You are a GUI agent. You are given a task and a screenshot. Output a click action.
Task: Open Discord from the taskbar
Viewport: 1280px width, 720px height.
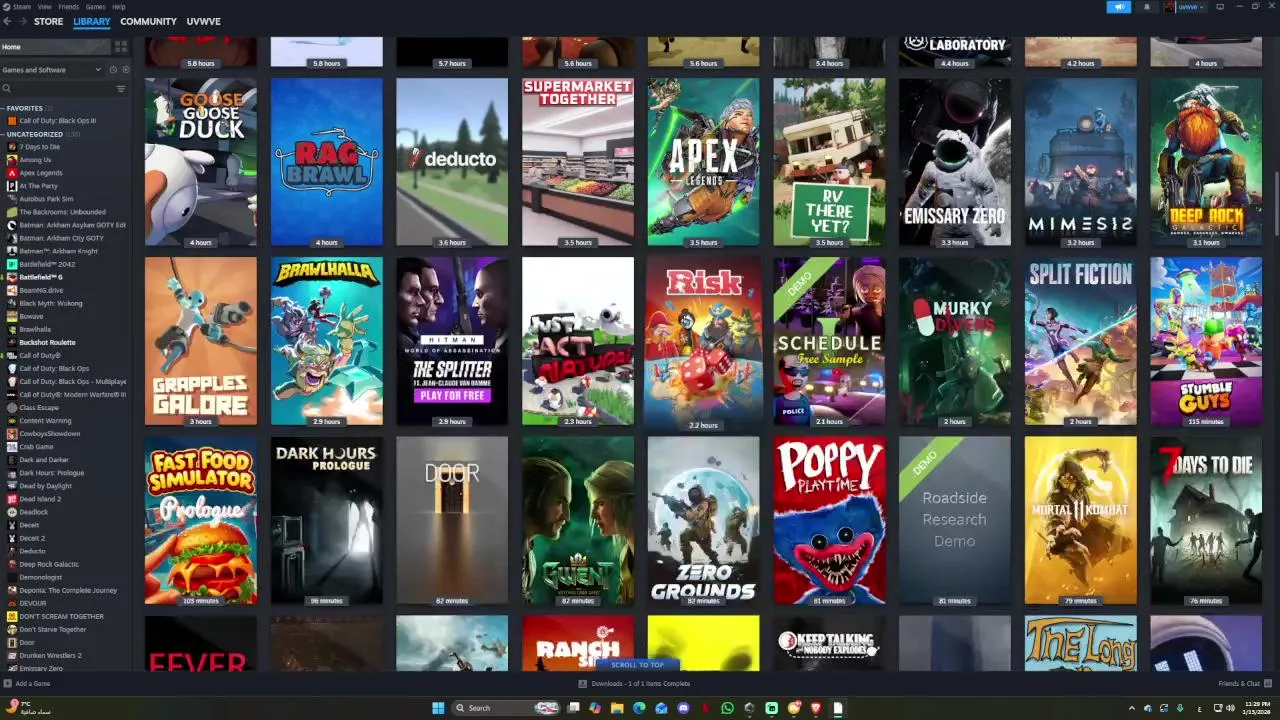[x=683, y=708]
